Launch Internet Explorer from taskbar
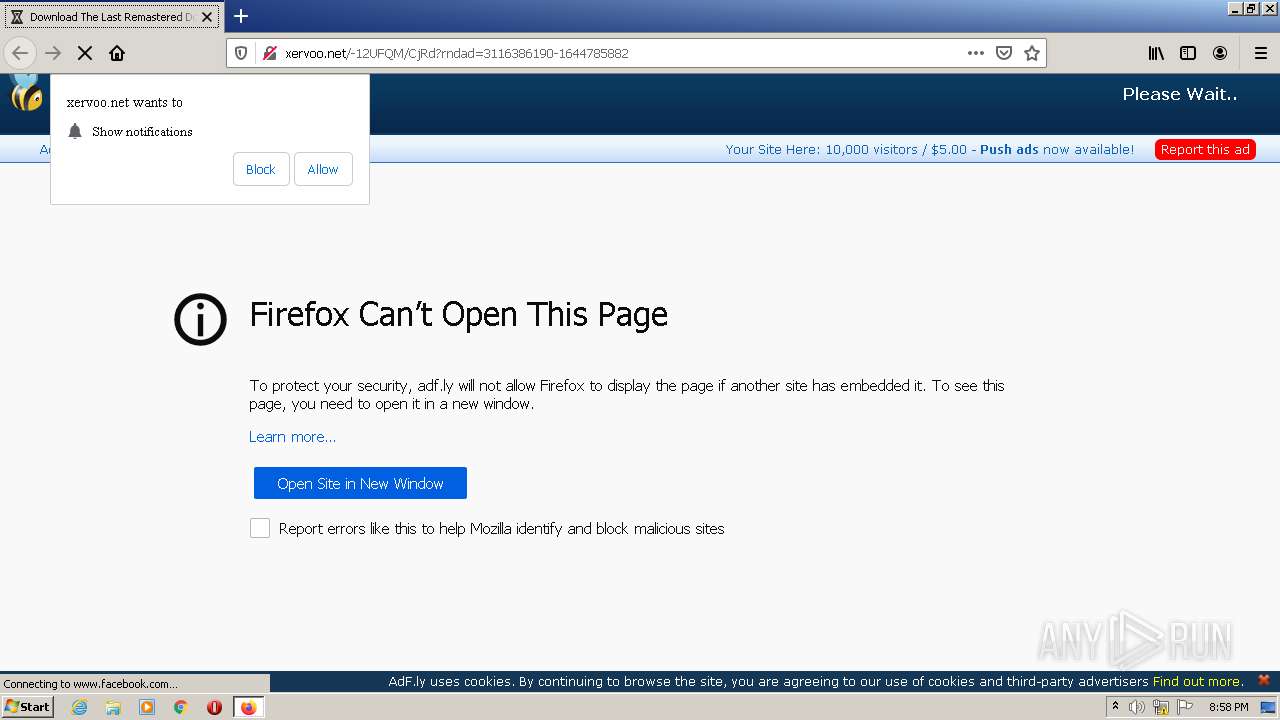1280x720 pixels. click(80, 707)
